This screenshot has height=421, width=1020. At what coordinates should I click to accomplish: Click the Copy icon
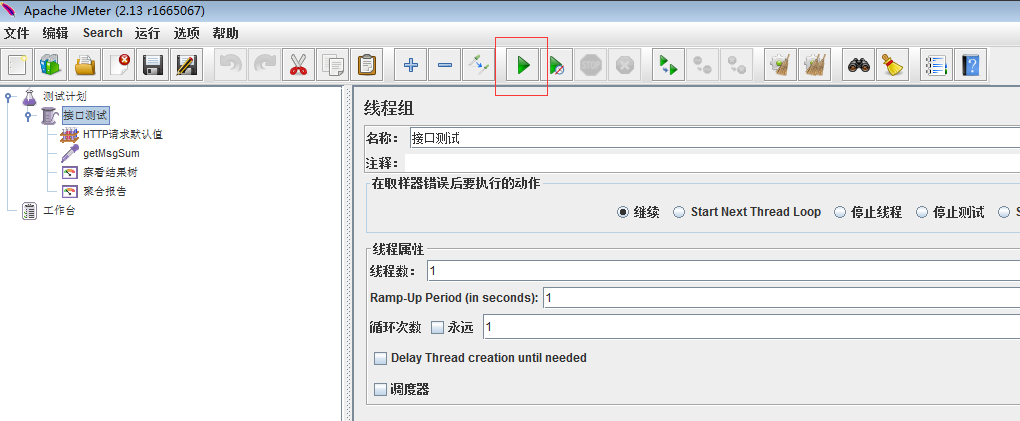click(x=332, y=65)
